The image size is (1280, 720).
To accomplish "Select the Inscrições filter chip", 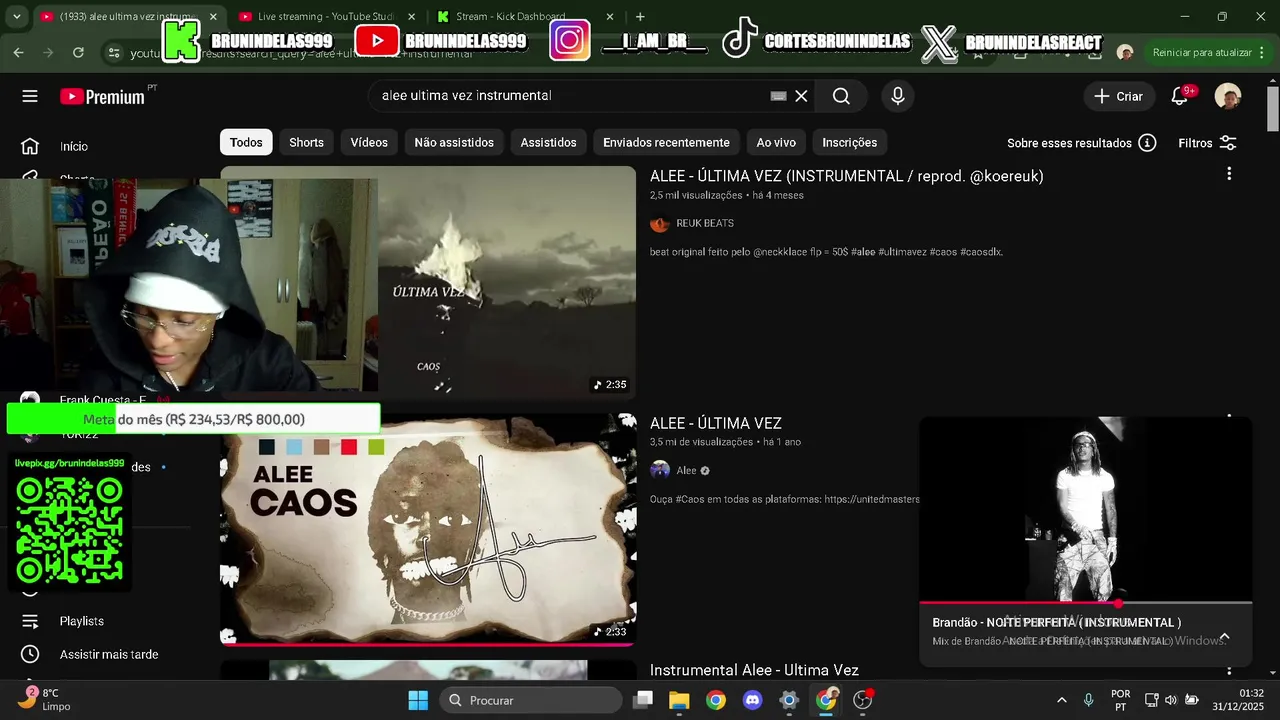I will click(849, 142).
